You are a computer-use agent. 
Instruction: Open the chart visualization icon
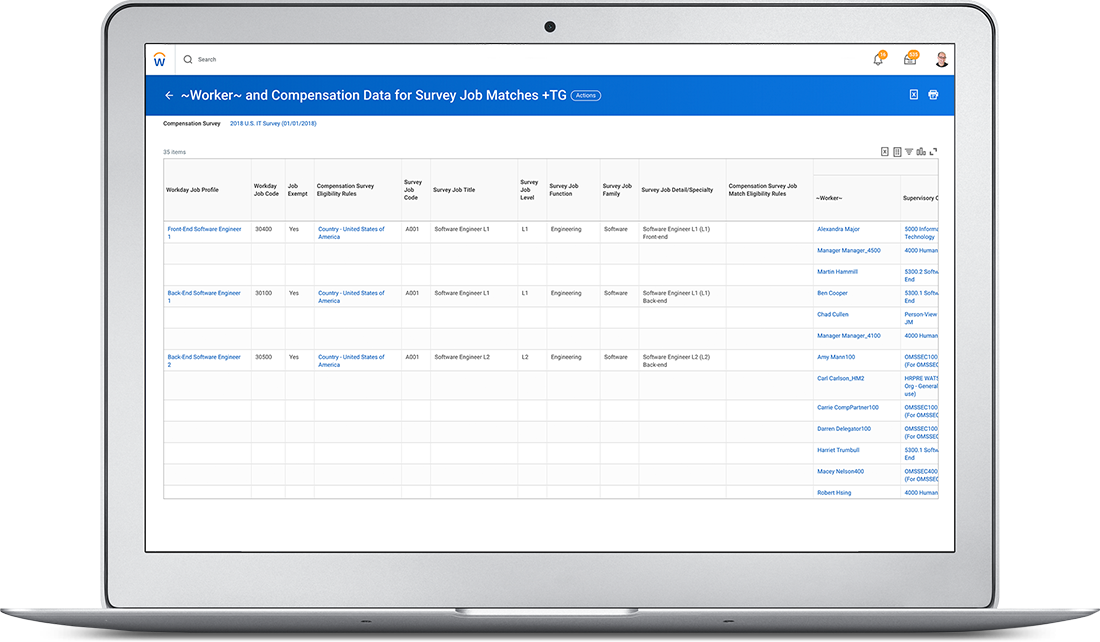click(920, 150)
